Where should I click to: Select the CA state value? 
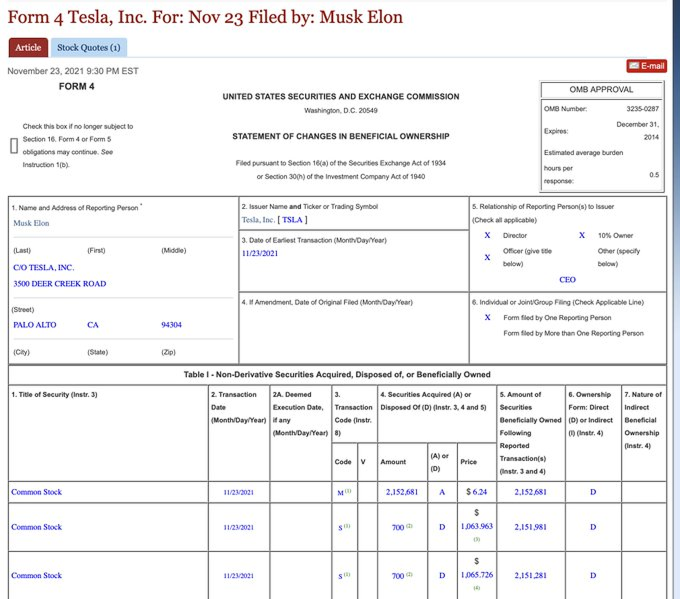93,325
